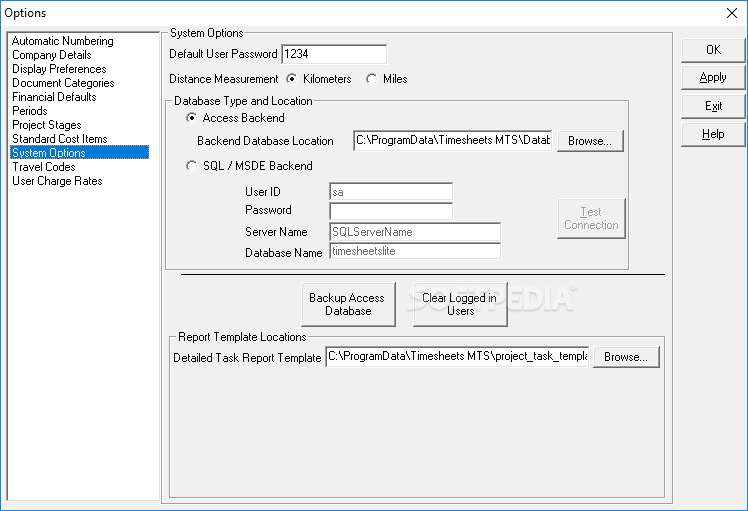Screen dimensions: 748x511
Task: Confirm settings with OK button
Action: 713,50
